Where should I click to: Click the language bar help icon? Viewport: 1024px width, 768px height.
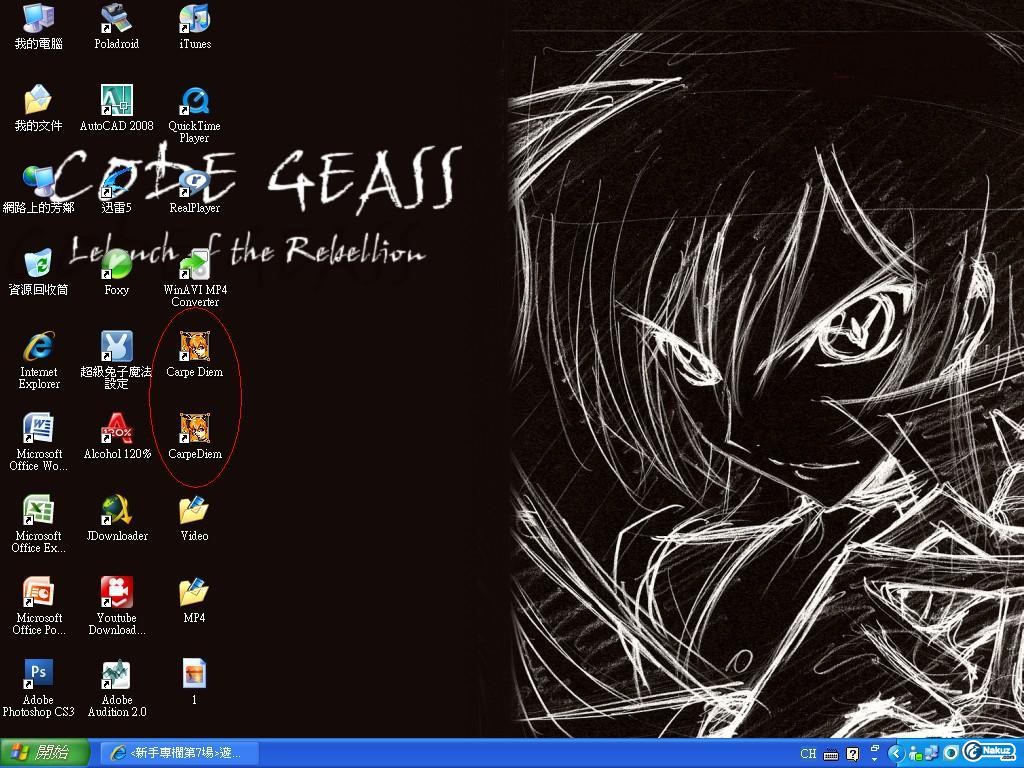point(852,754)
